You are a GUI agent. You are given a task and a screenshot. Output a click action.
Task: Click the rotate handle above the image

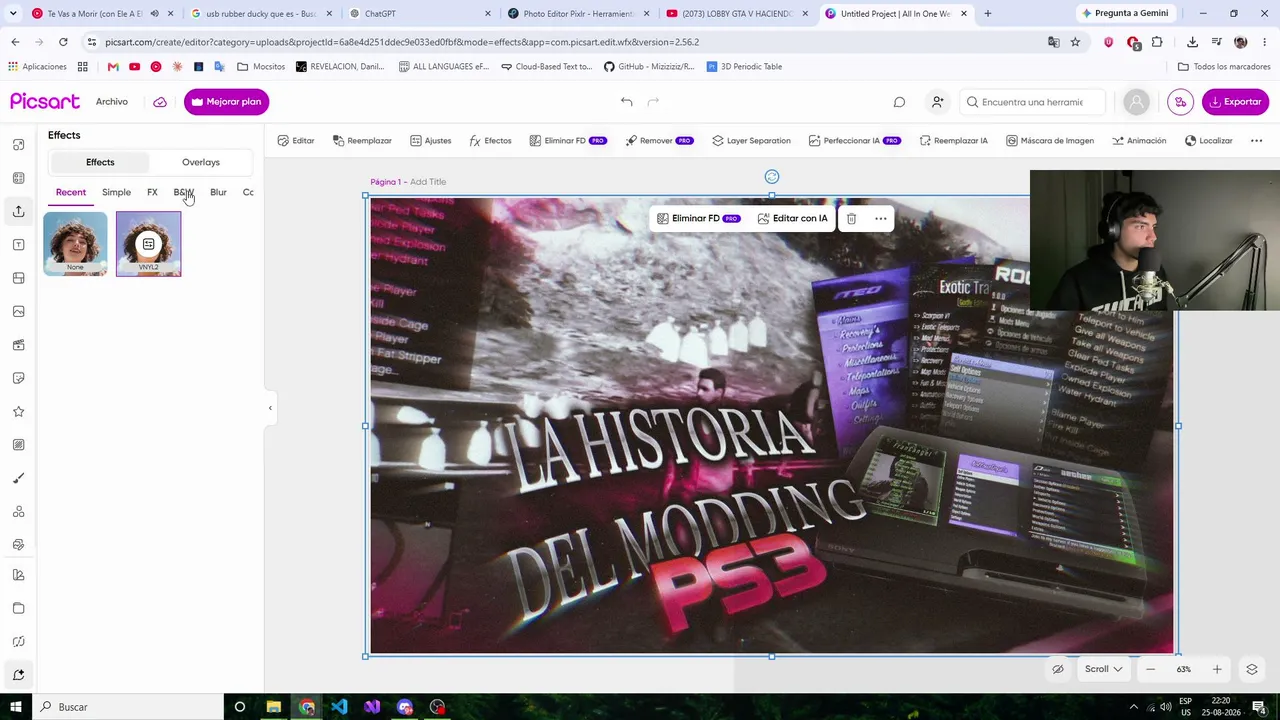coord(772,177)
